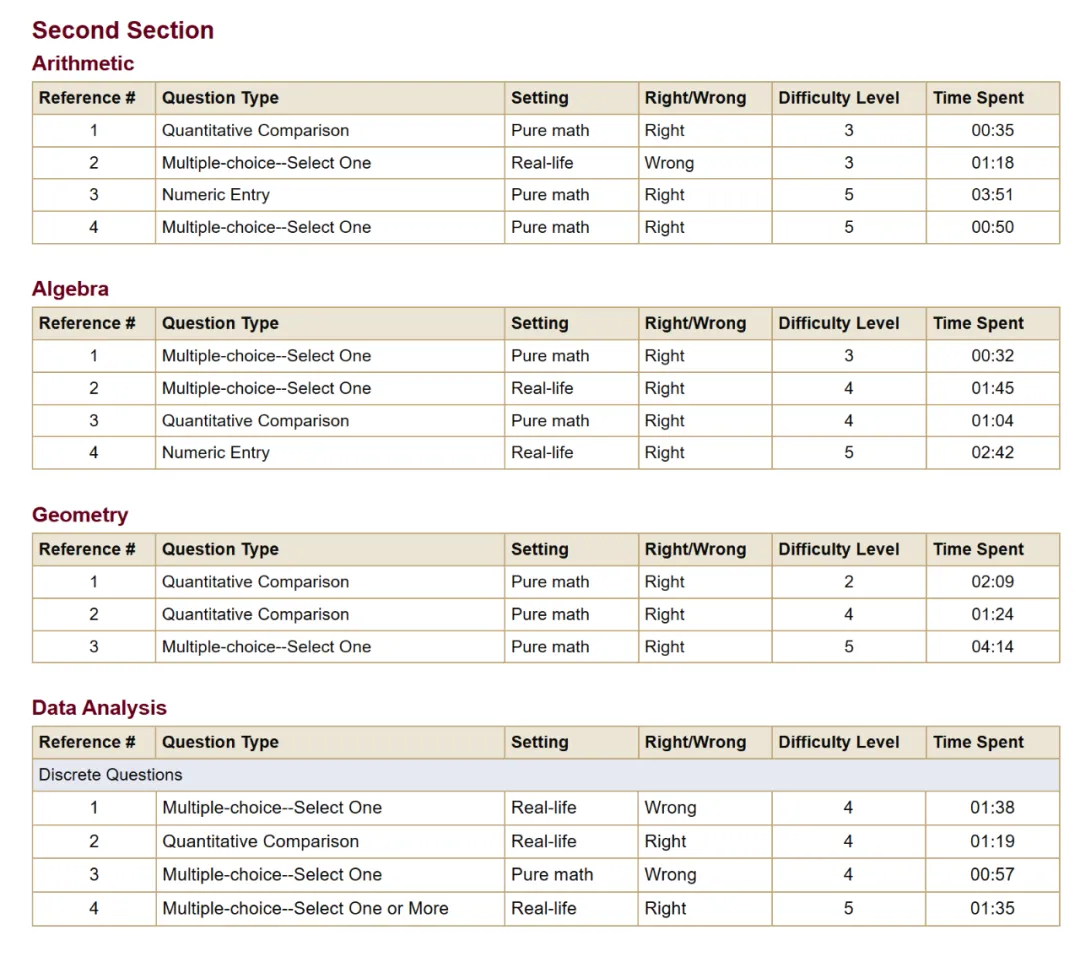Click the Setting header in Arithmetic table
This screenshot has width=1080, height=973.
(x=539, y=98)
